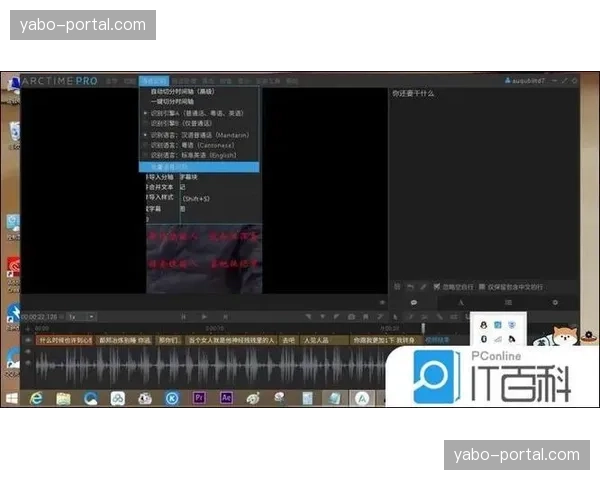Viewport: 600px width, 480px height.
Task: Open the gear settings panel tab
Action: point(555,302)
